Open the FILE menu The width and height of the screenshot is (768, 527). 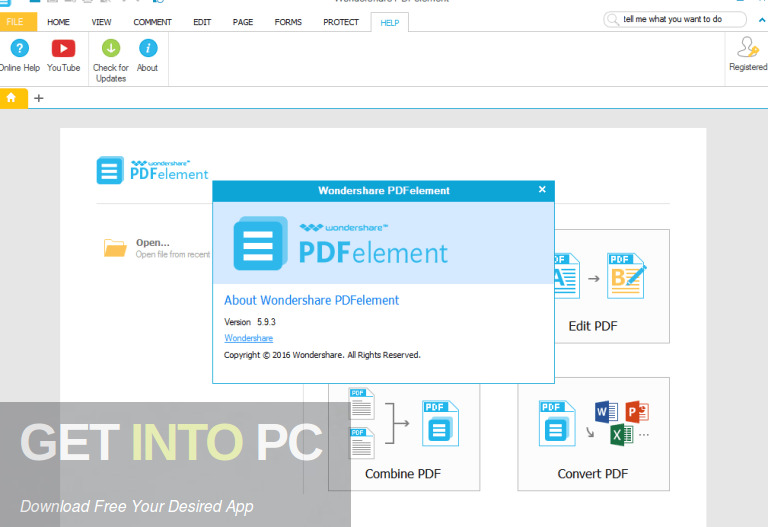[18, 22]
